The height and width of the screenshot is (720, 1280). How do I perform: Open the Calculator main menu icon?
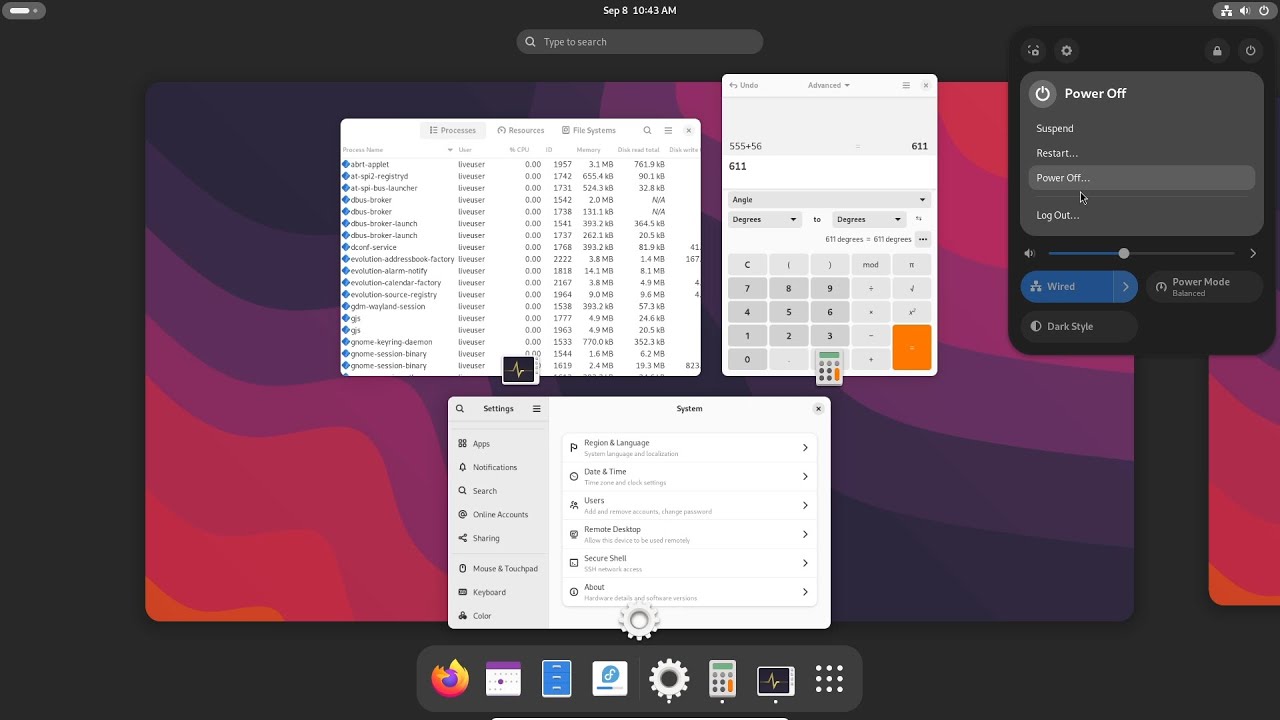click(x=906, y=85)
